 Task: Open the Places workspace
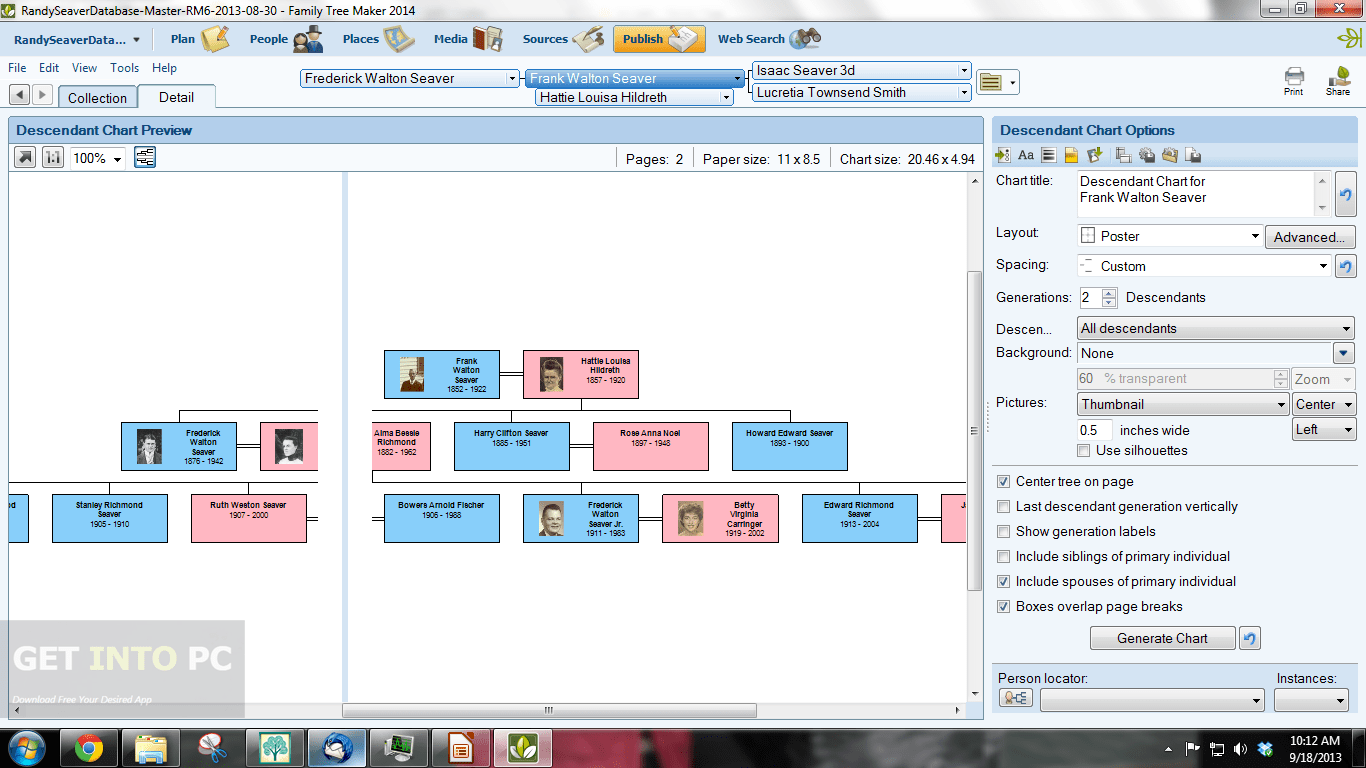click(378, 39)
